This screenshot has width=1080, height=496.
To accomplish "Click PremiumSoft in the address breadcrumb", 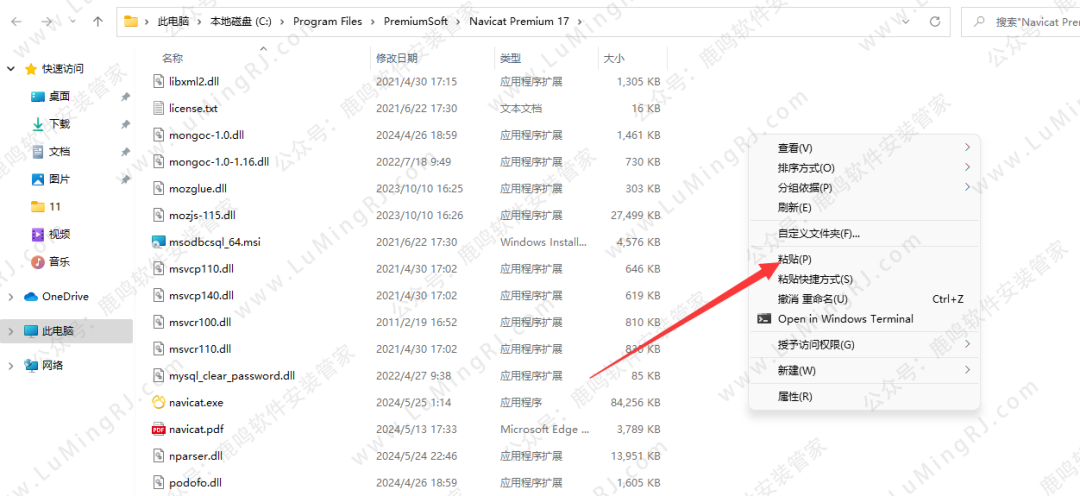I will point(419,20).
